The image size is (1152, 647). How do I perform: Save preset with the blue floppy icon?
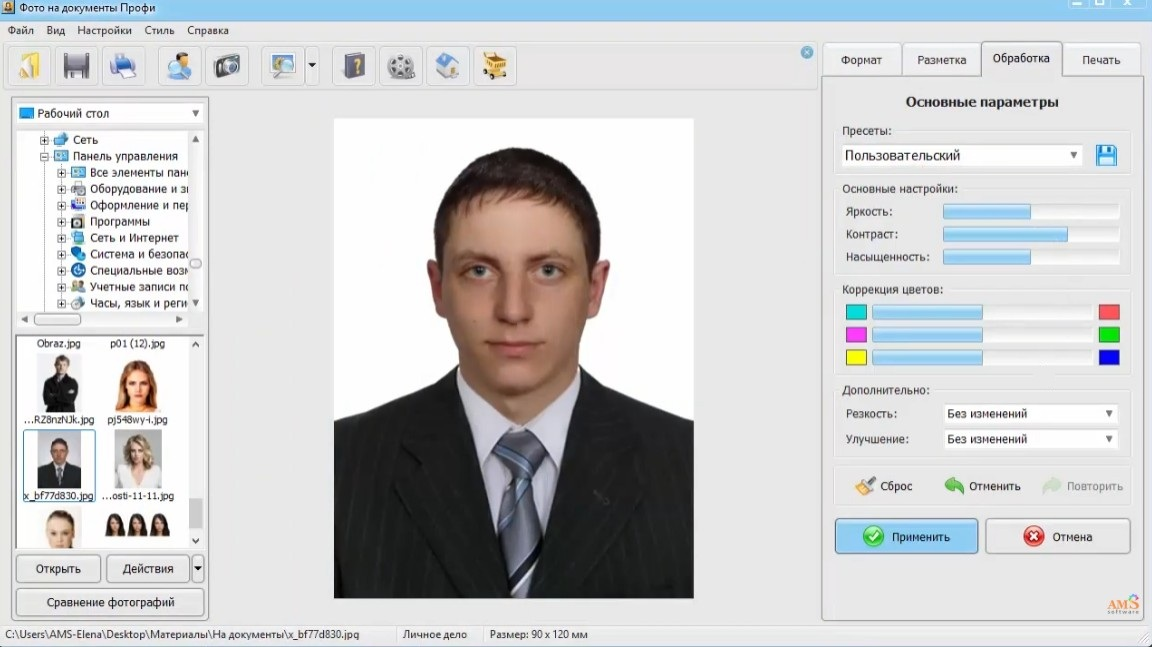[x=1106, y=156]
